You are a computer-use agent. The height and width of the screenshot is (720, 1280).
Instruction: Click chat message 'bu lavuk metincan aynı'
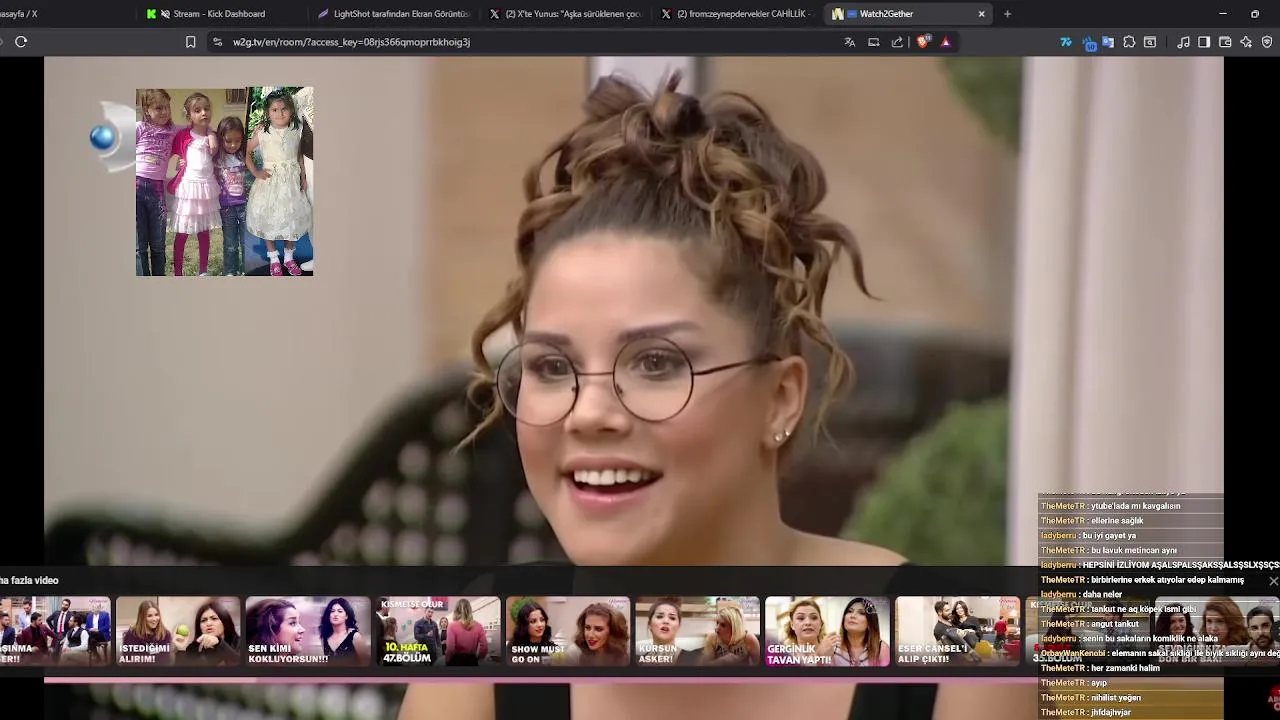click(1133, 550)
